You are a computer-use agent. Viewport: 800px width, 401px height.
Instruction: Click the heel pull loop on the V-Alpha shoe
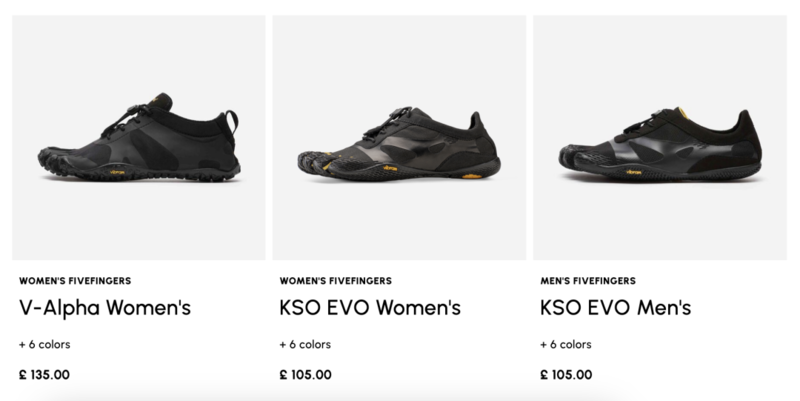(x=233, y=121)
